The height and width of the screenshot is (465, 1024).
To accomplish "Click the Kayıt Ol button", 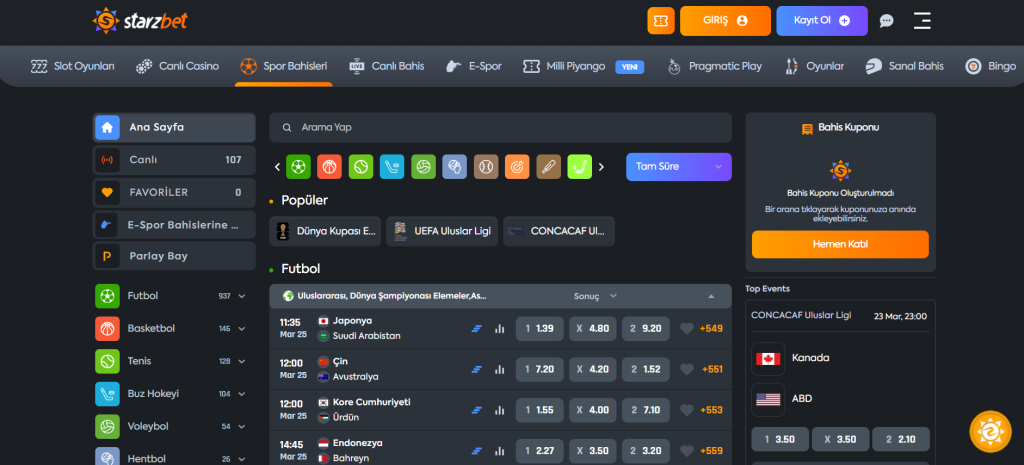I will point(822,21).
